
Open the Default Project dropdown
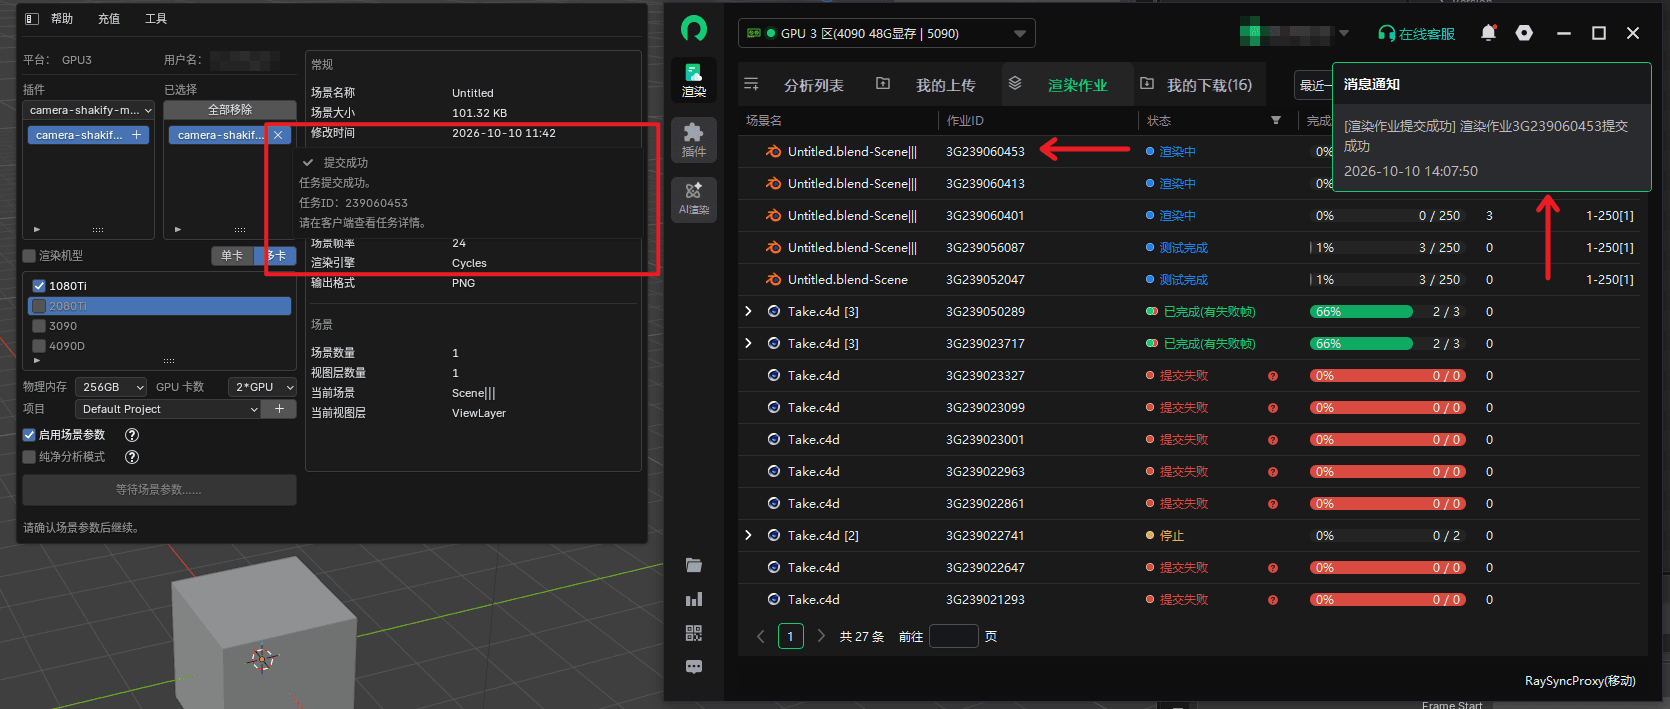pos(168,409)
